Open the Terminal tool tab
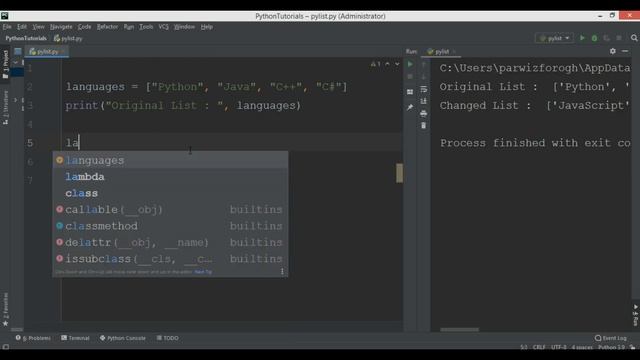 (76, 338)
